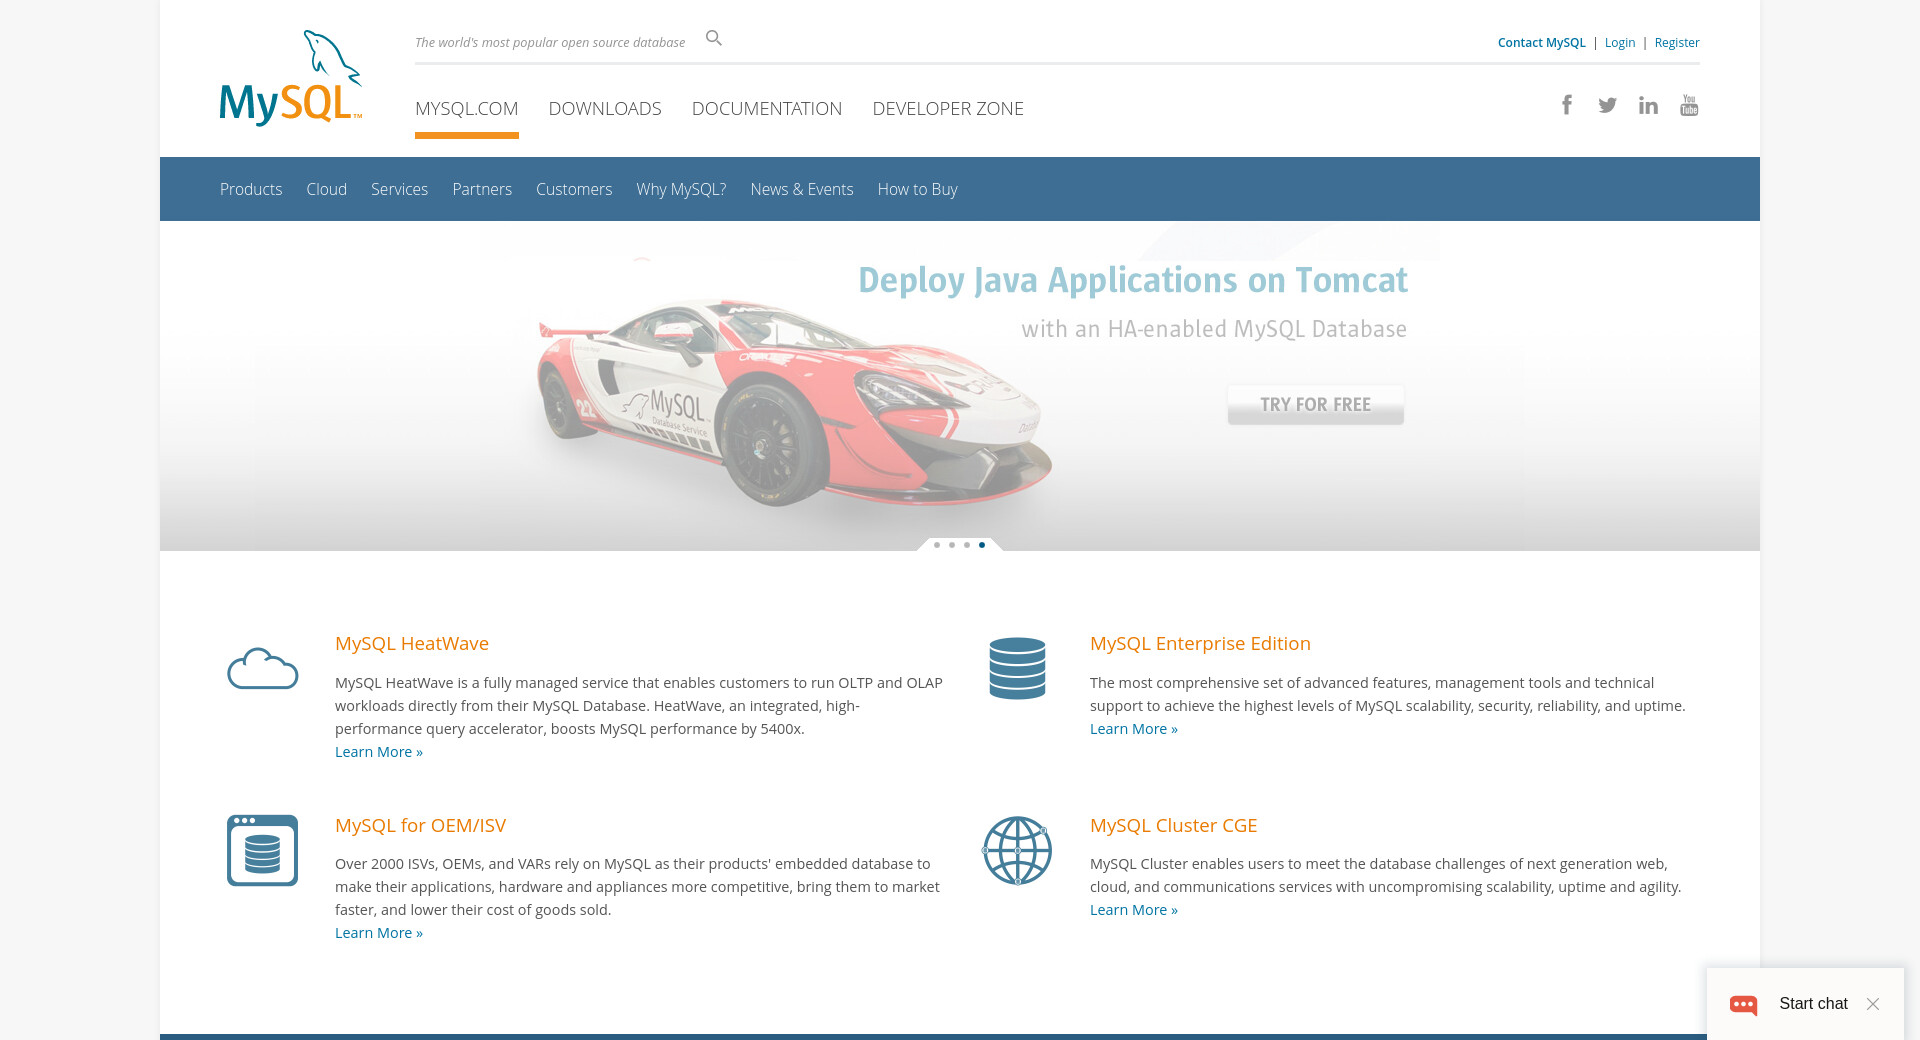
Task: Select the first carousel slide dot
Action: (x=937, y=545)
